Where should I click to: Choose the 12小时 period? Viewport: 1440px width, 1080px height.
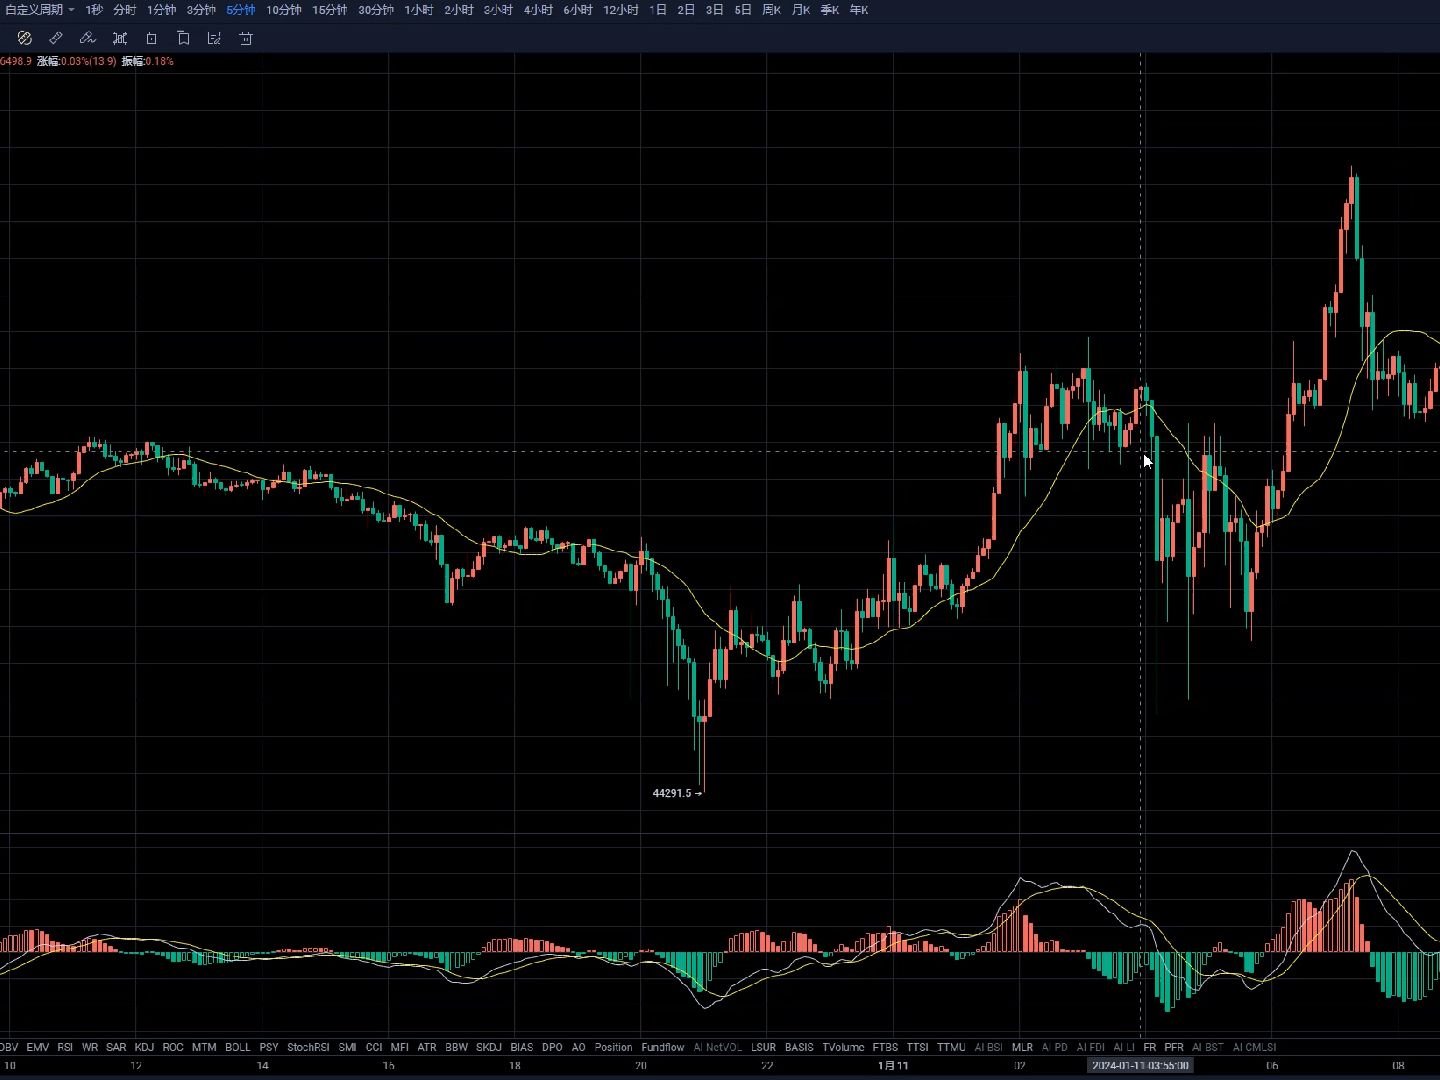coord(621,10)
